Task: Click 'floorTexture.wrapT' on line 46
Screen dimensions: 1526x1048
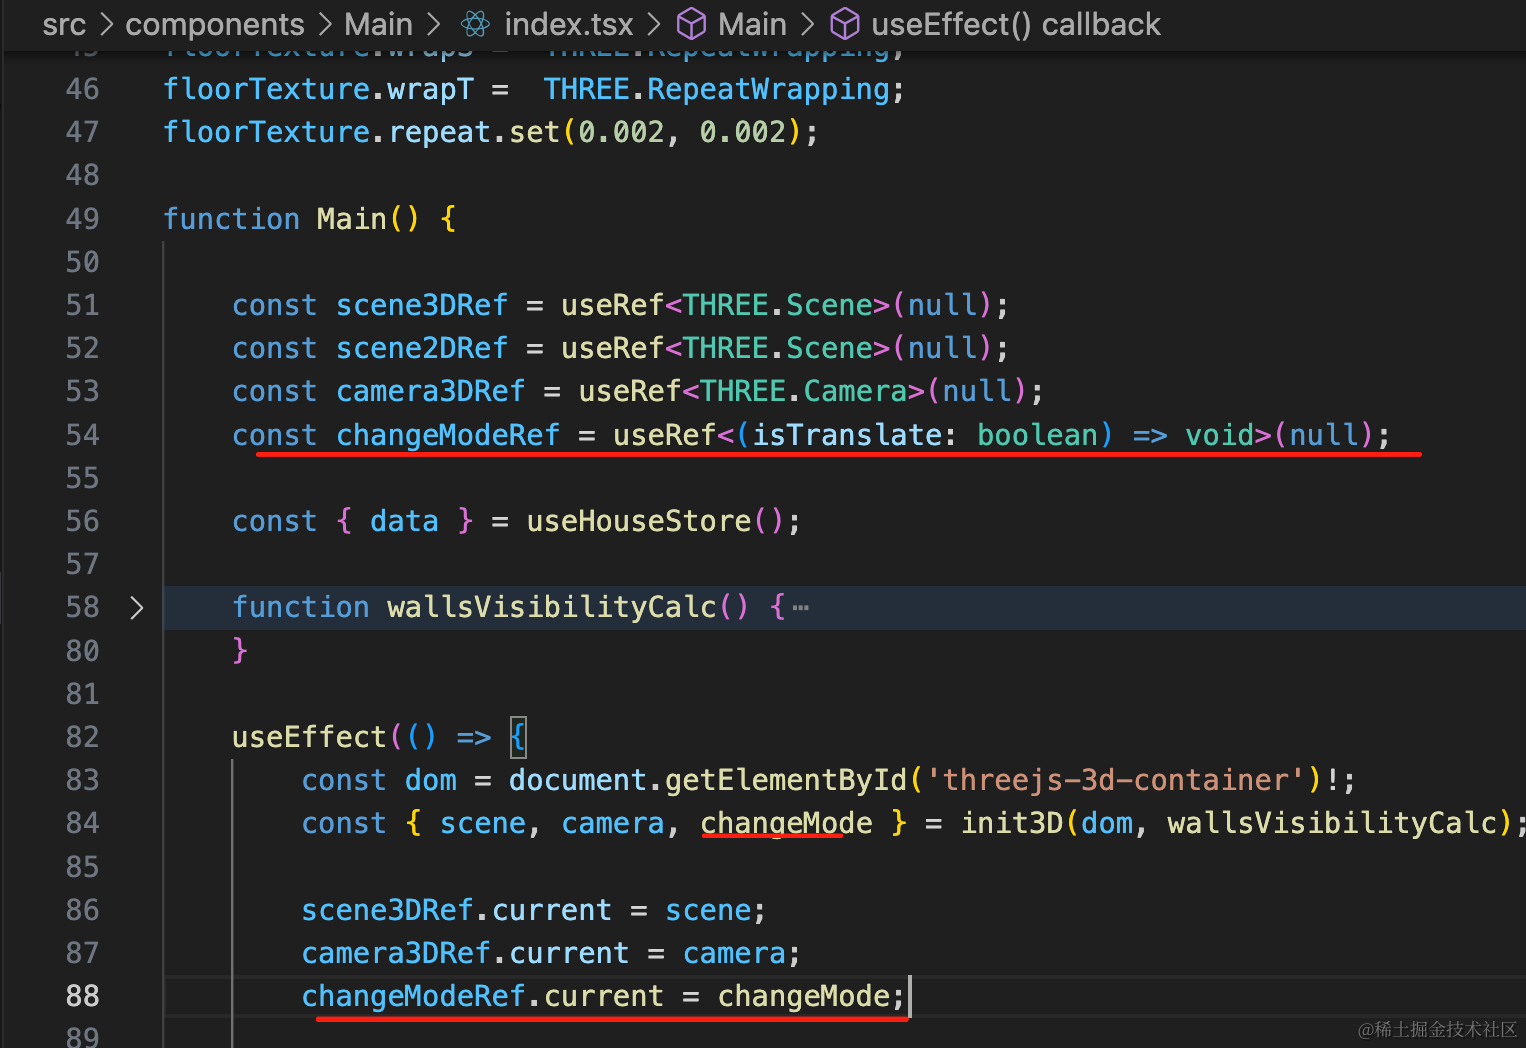Action: [x=318, y=89]
